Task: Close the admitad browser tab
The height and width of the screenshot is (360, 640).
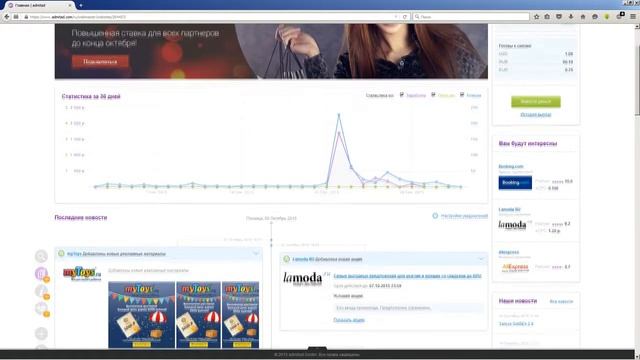Action: 70,5
